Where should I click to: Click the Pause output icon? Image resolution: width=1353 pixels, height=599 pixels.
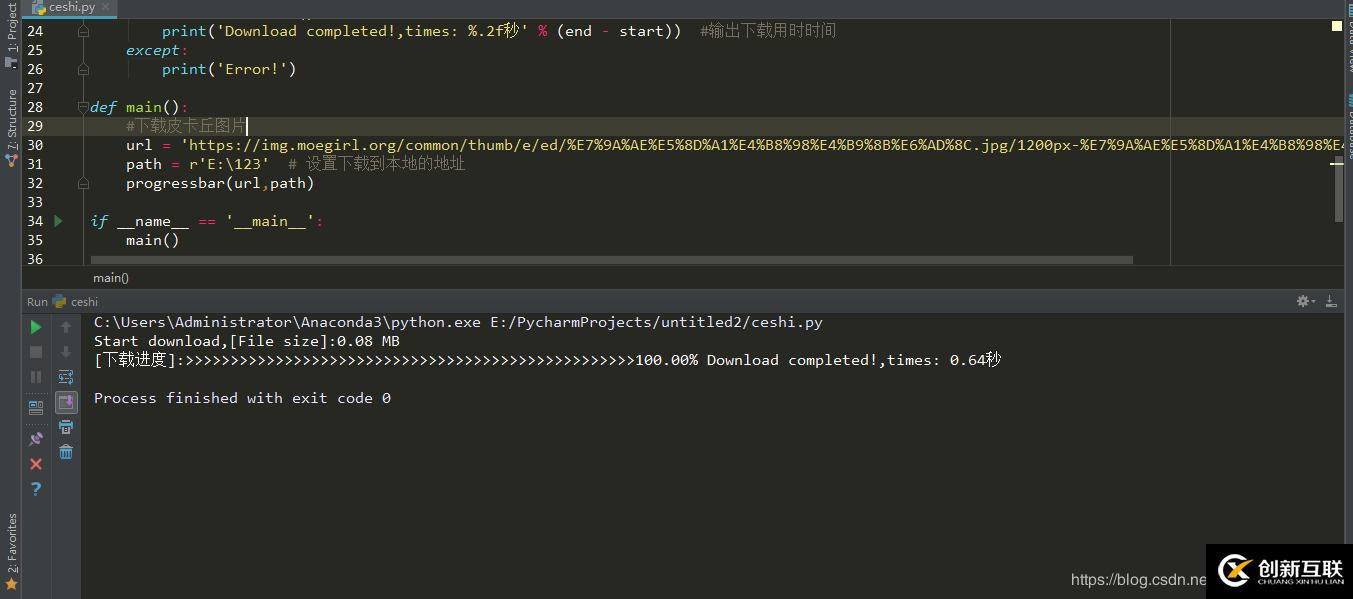(36, 377)
